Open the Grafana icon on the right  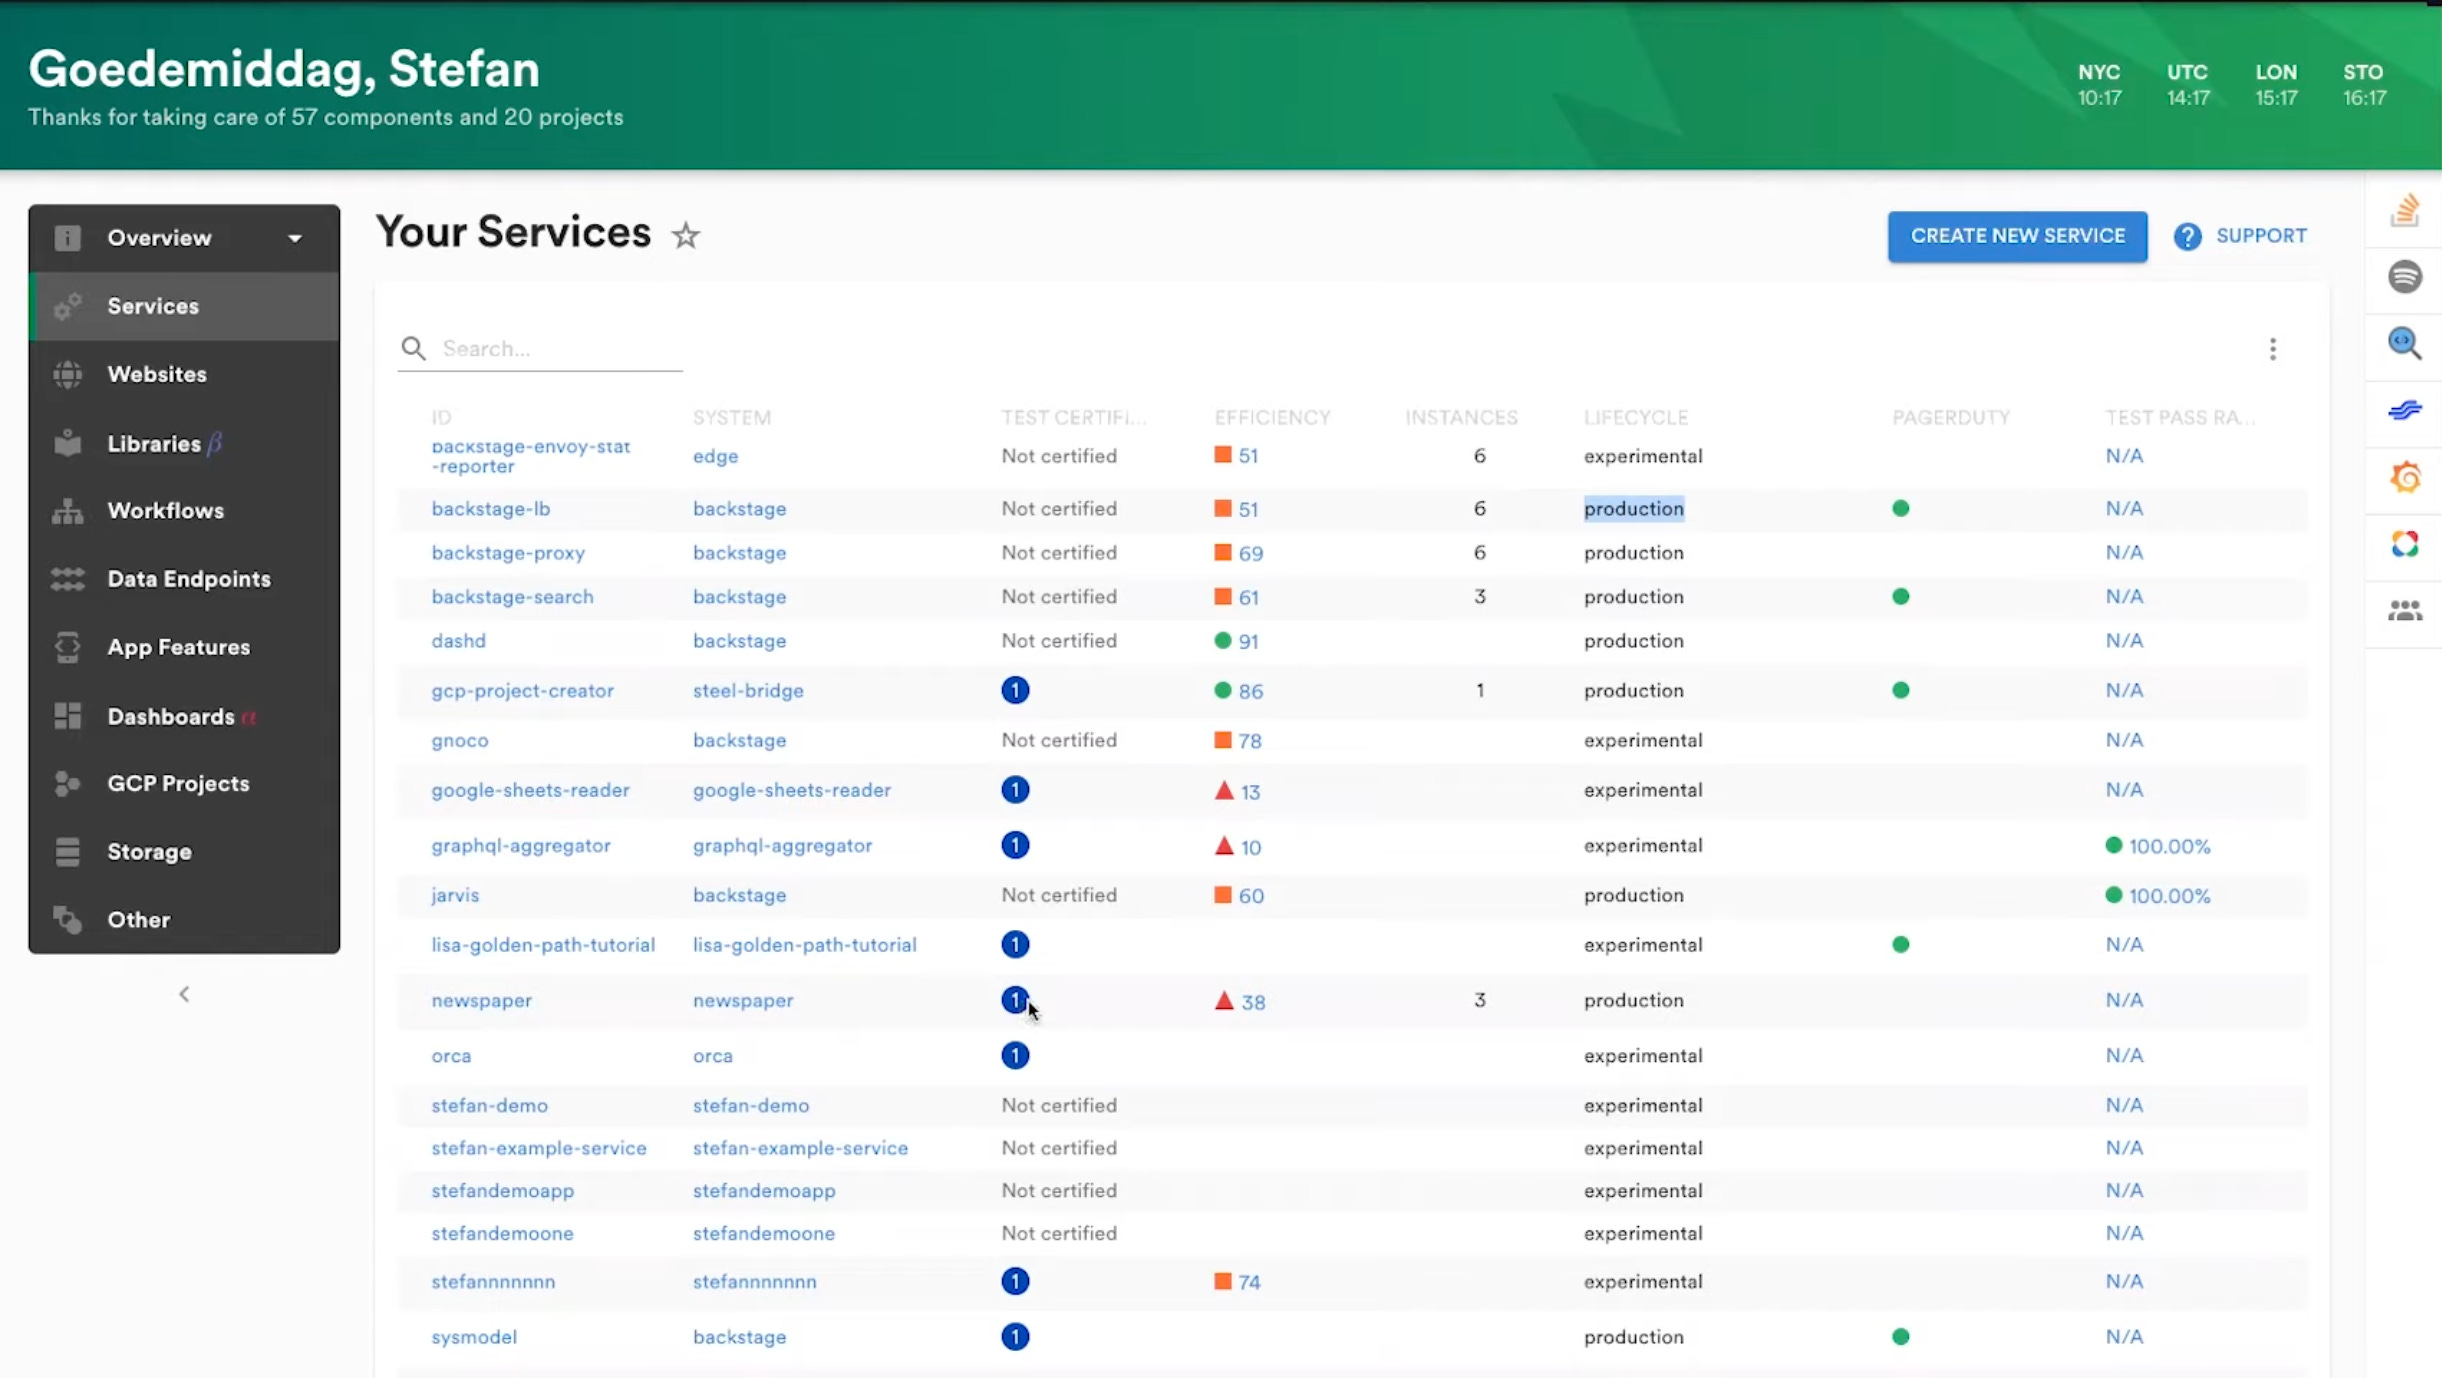(x=2406, y=476)
